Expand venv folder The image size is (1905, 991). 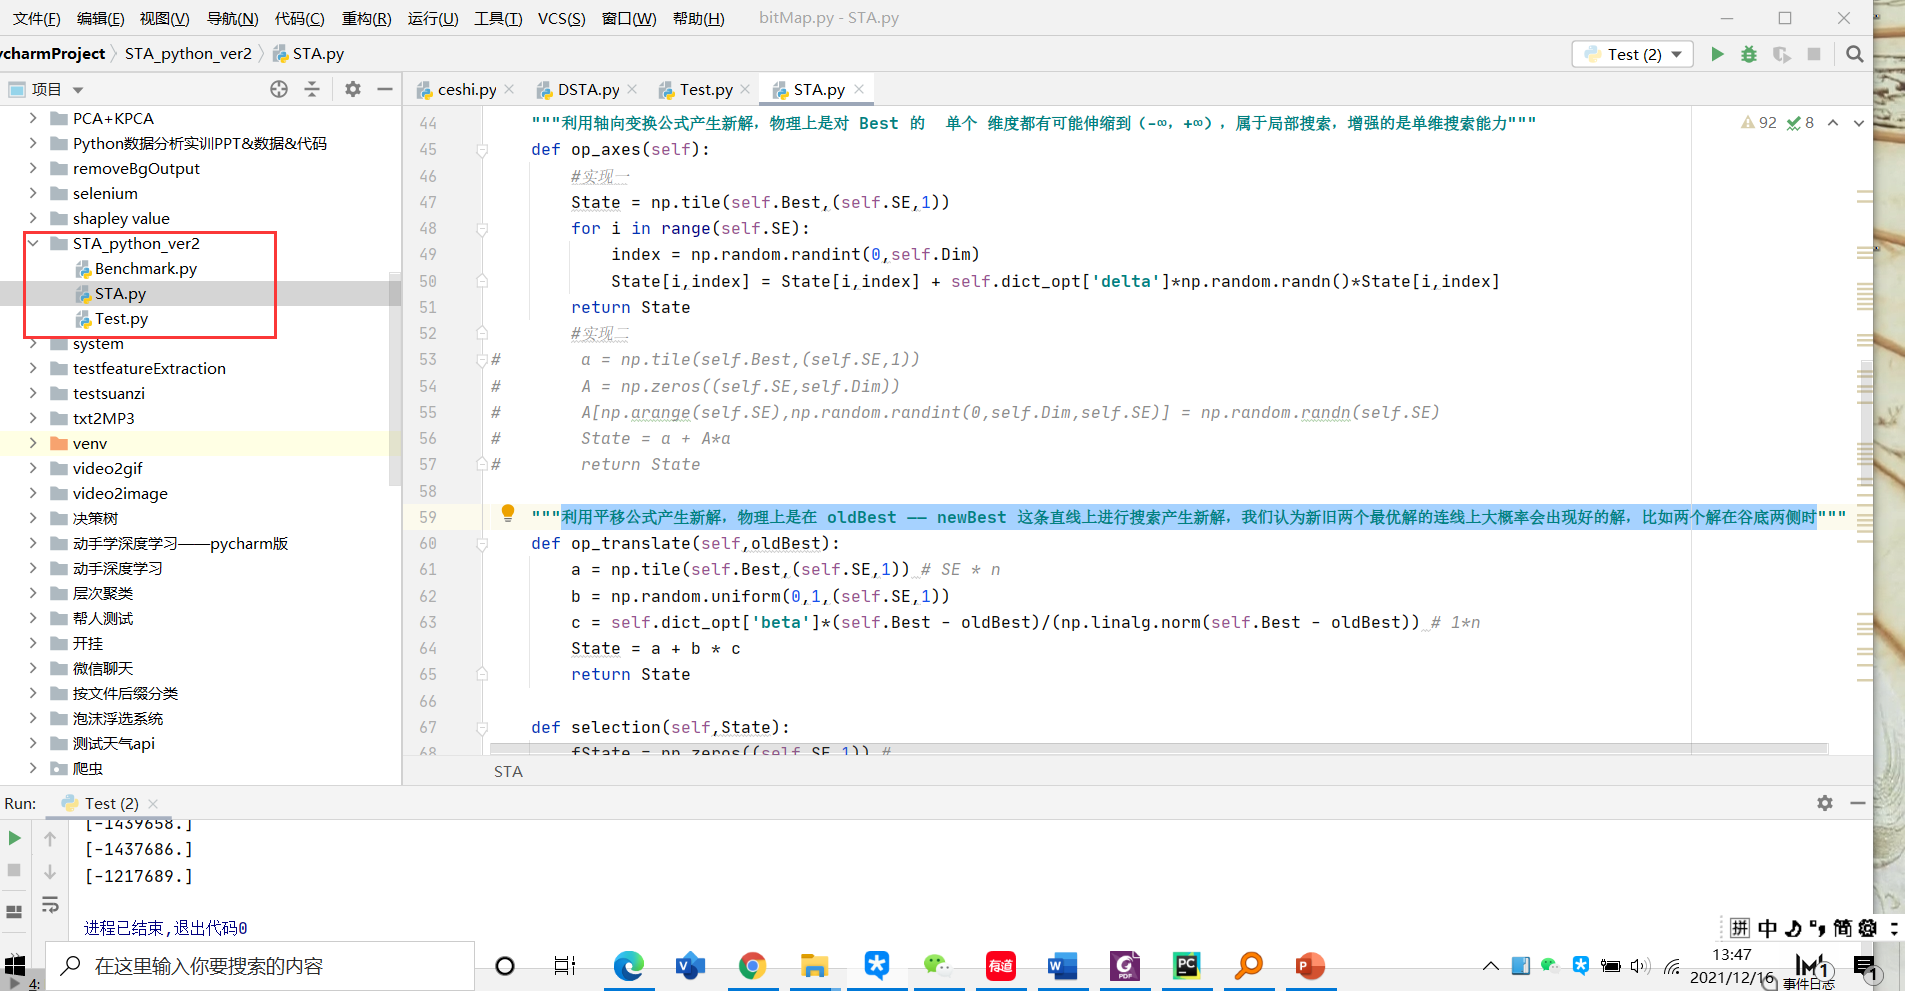[33, 443]
